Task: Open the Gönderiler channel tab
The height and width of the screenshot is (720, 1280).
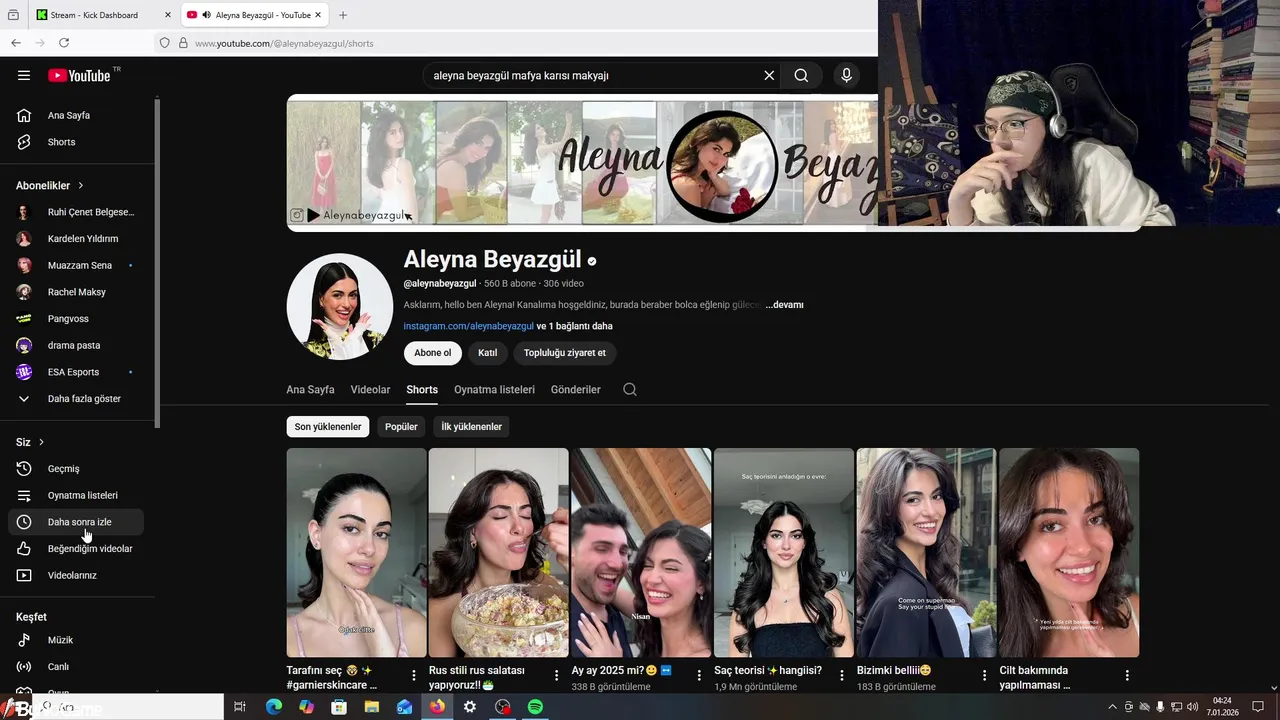Action: click(x=575, y=390)
